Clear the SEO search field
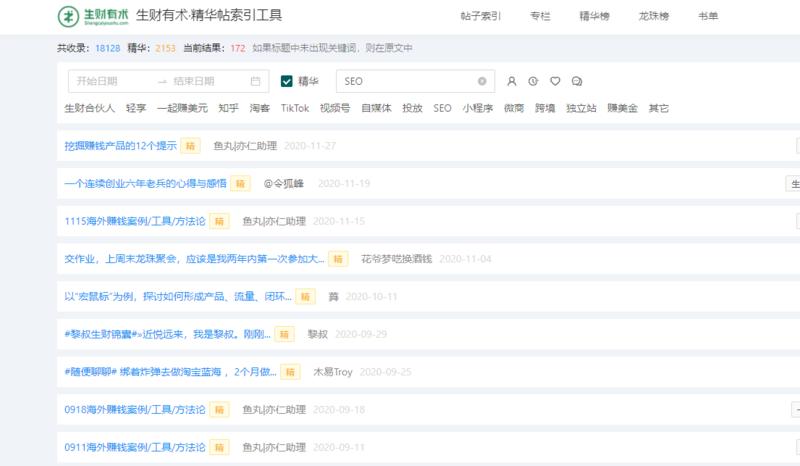The height and width of the screenshot is (466, 800). [482, 81]
